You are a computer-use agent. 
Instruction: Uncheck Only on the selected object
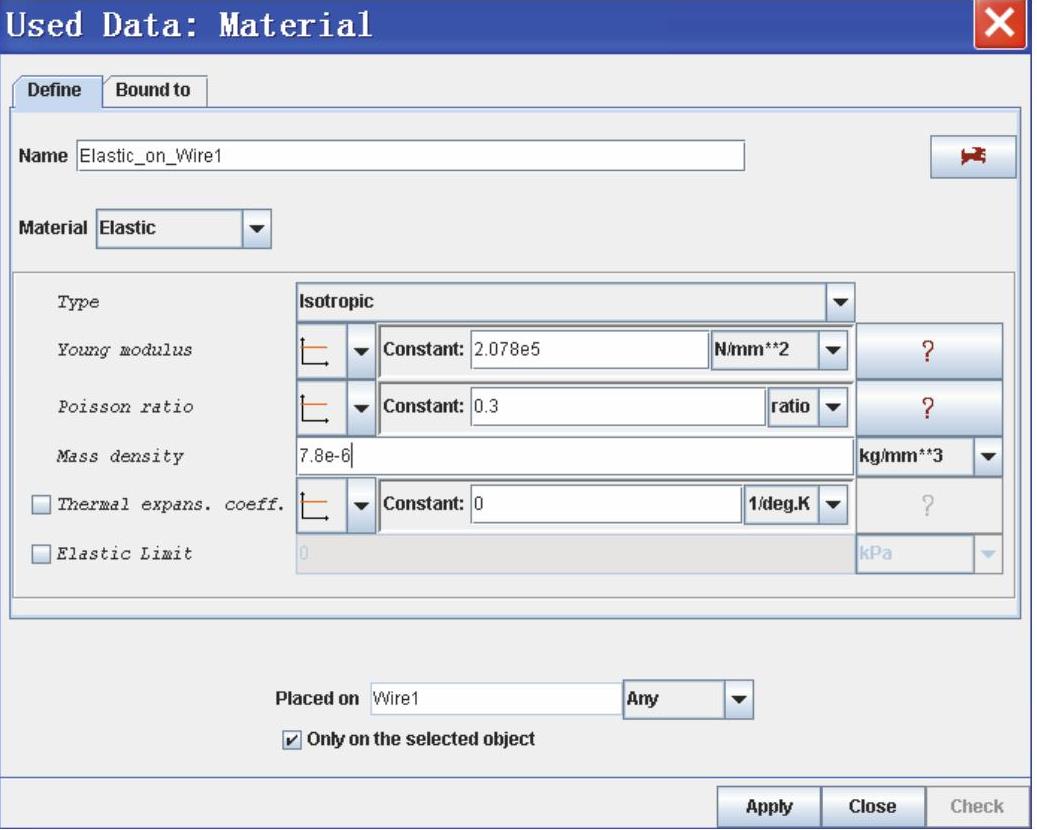tap(292, 740)
